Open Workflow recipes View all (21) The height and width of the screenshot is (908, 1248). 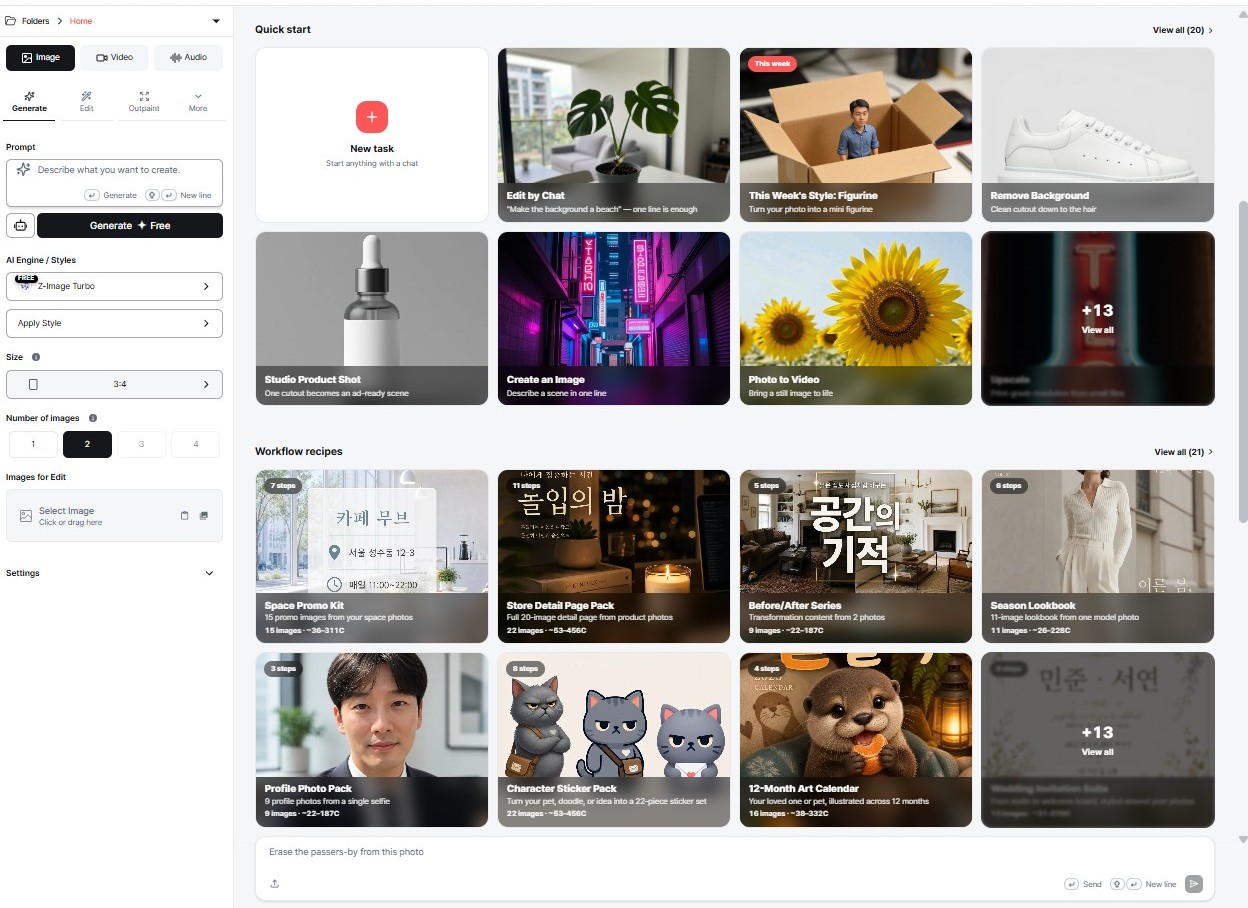pyautogui.click(x=1183, y=452)
